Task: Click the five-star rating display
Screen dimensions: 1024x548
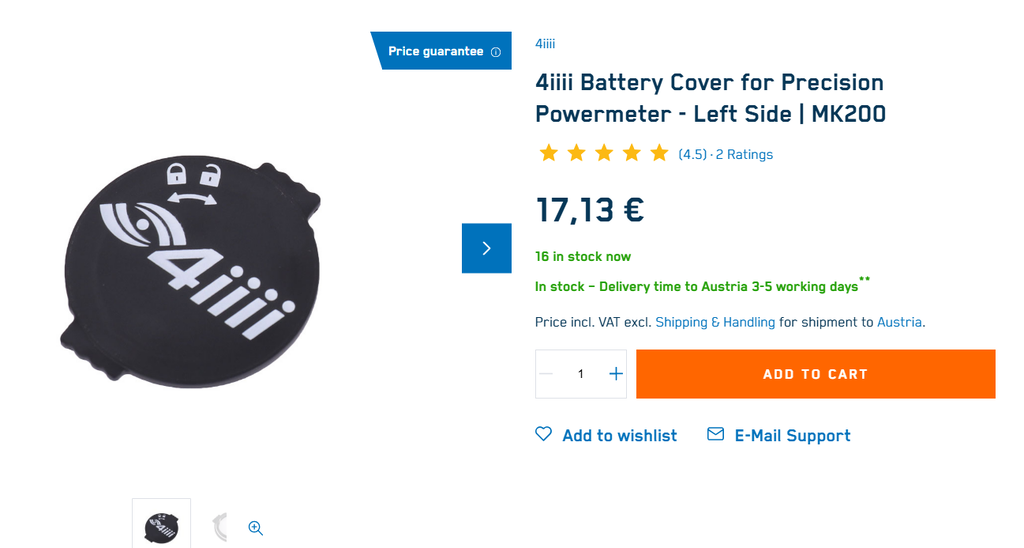Action: (x=604, y=153)
